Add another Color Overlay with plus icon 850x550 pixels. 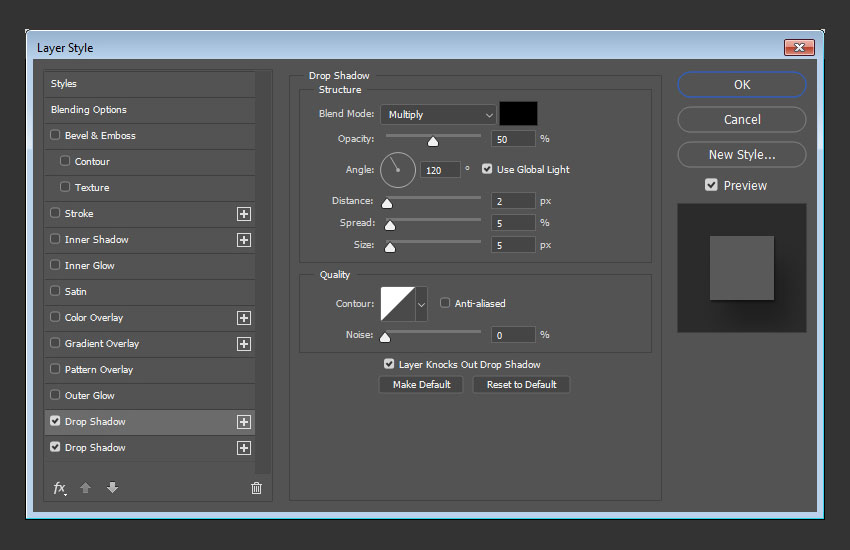click(x=244, y=318)
